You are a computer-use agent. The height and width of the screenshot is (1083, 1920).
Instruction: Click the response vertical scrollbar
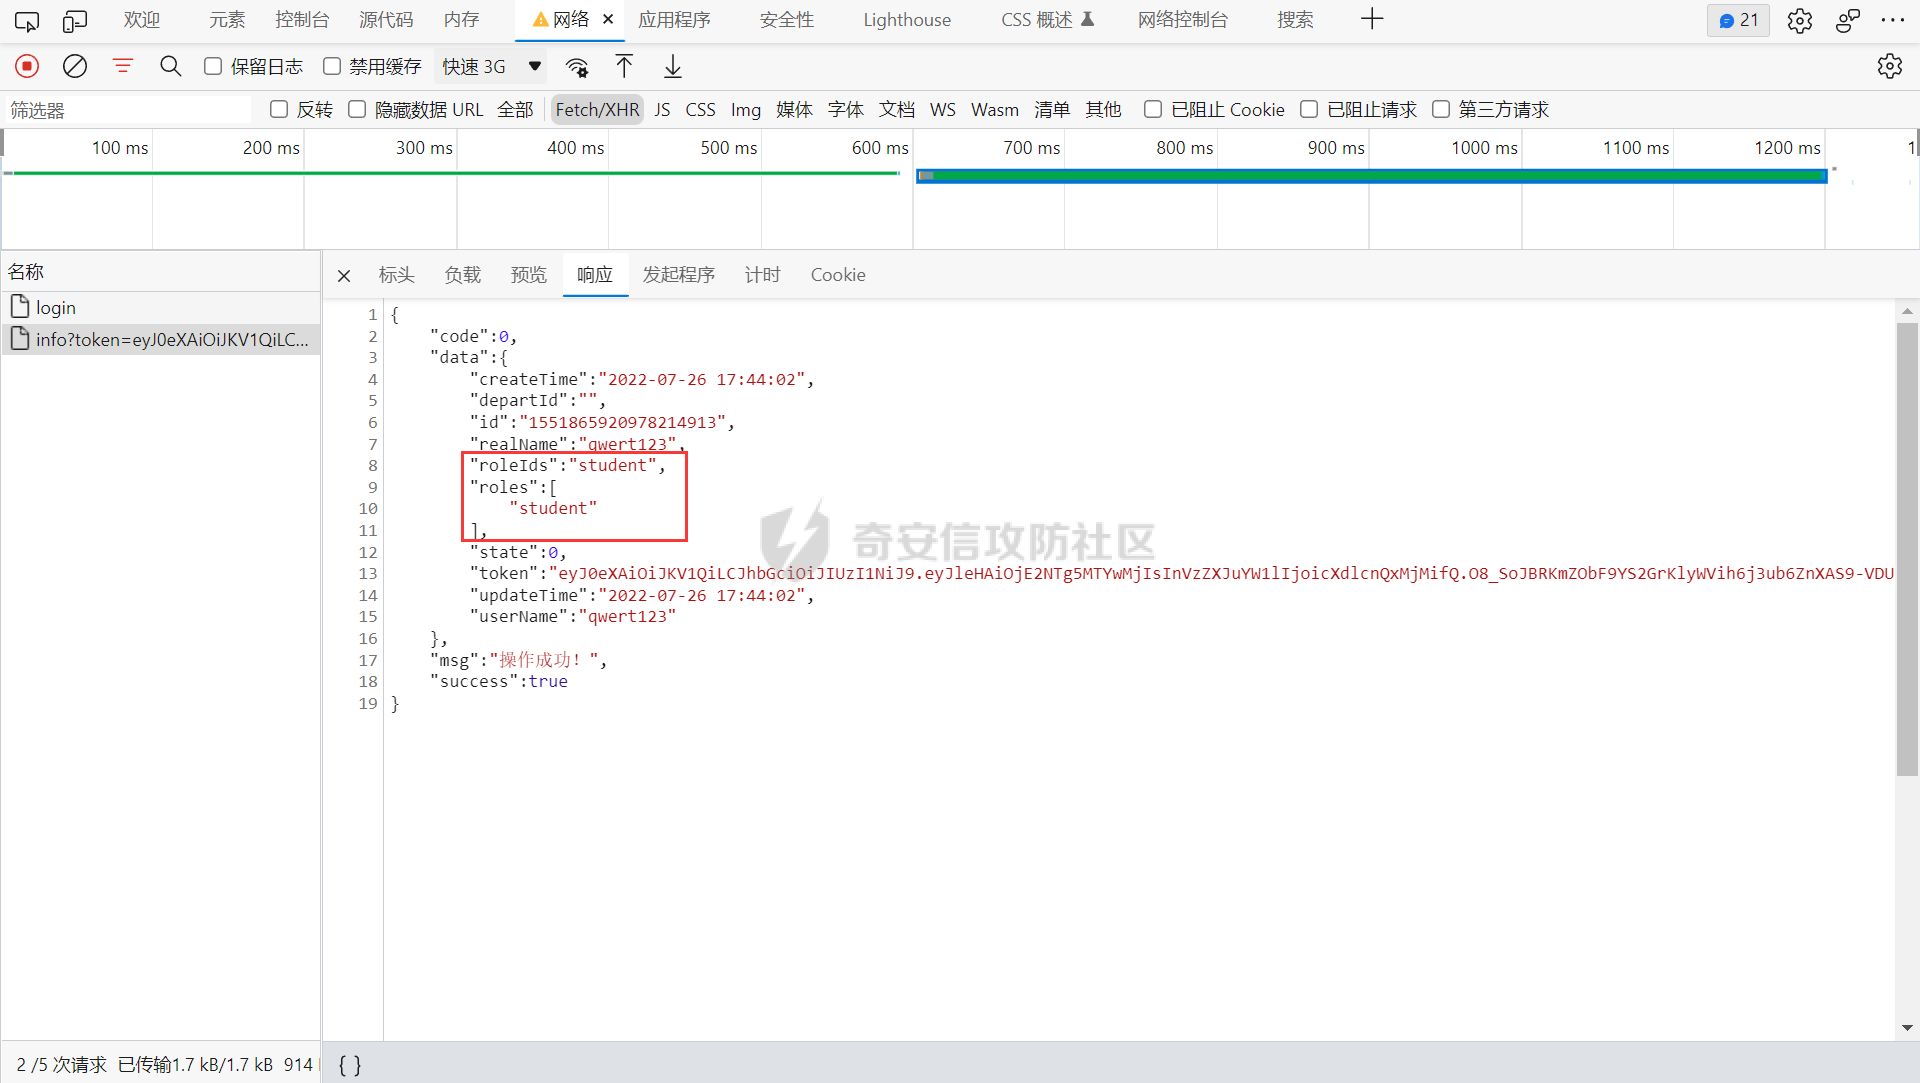[1906, 550]
